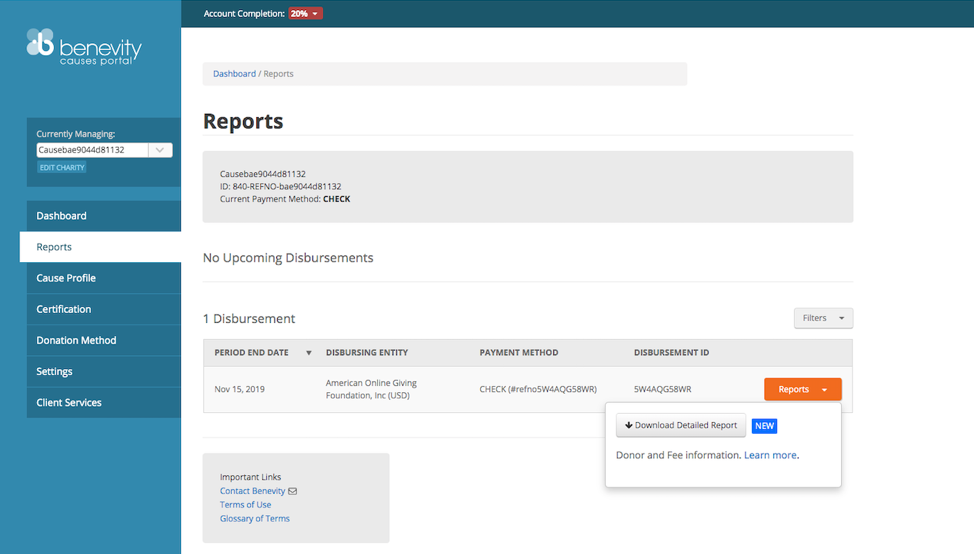
Task: Open the Learn more link
Action: (771, 455)
